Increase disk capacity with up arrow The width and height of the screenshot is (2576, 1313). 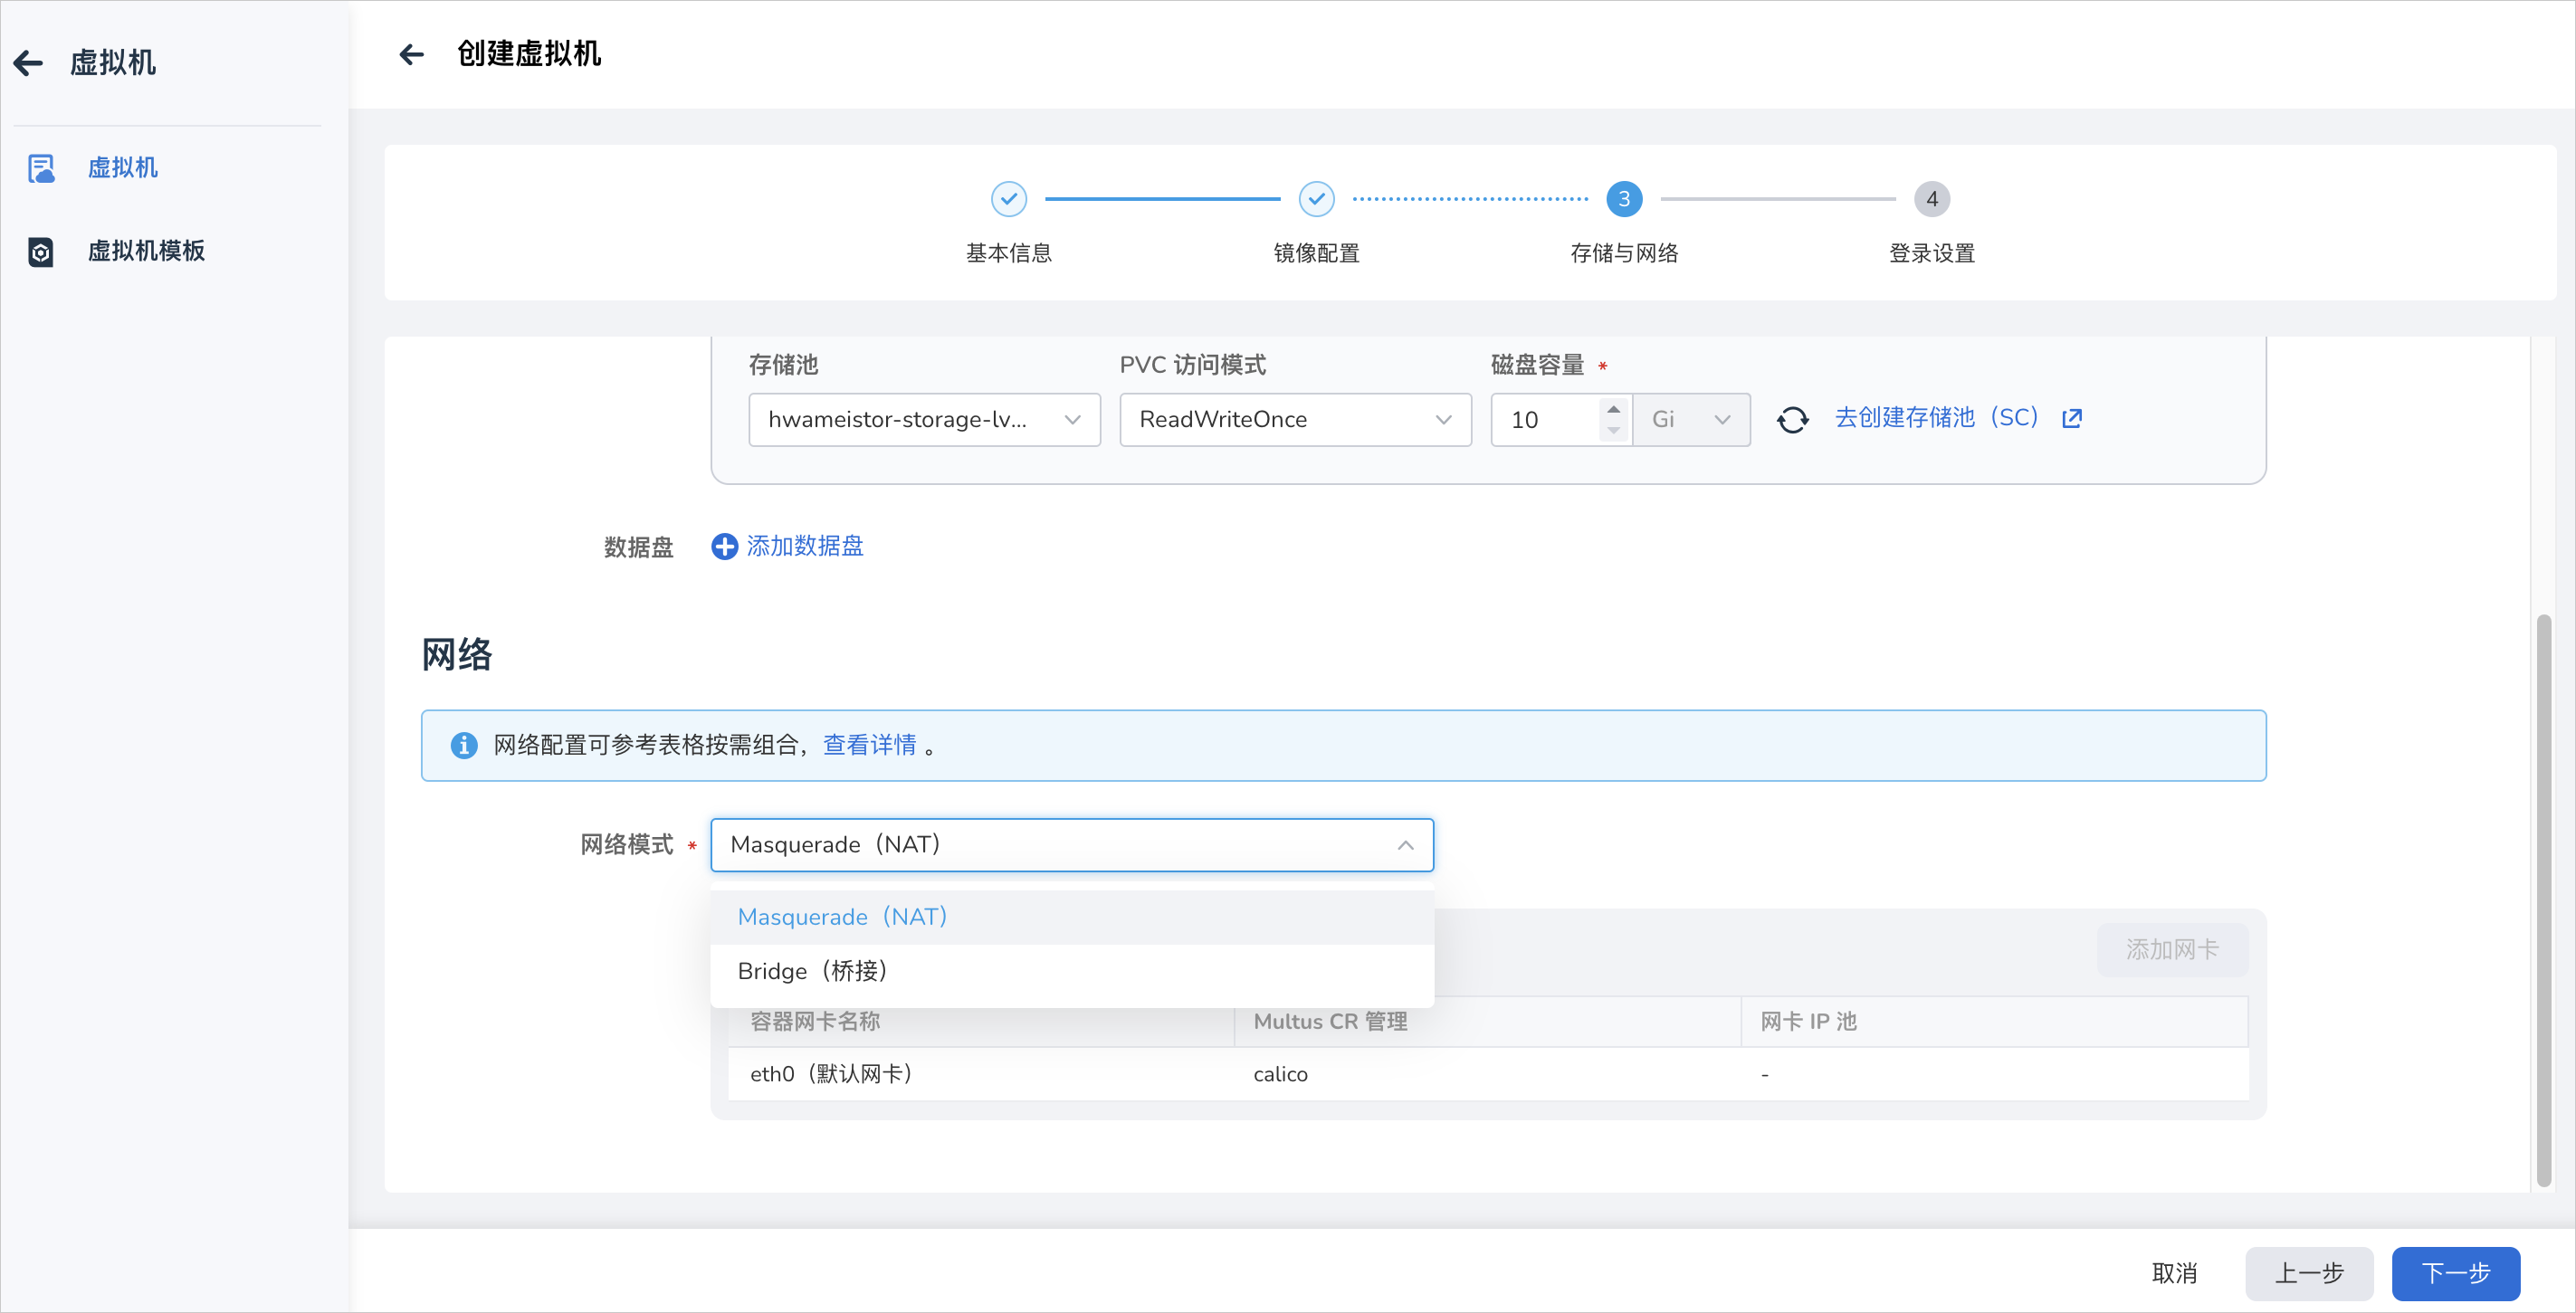tap(1613, 409)
